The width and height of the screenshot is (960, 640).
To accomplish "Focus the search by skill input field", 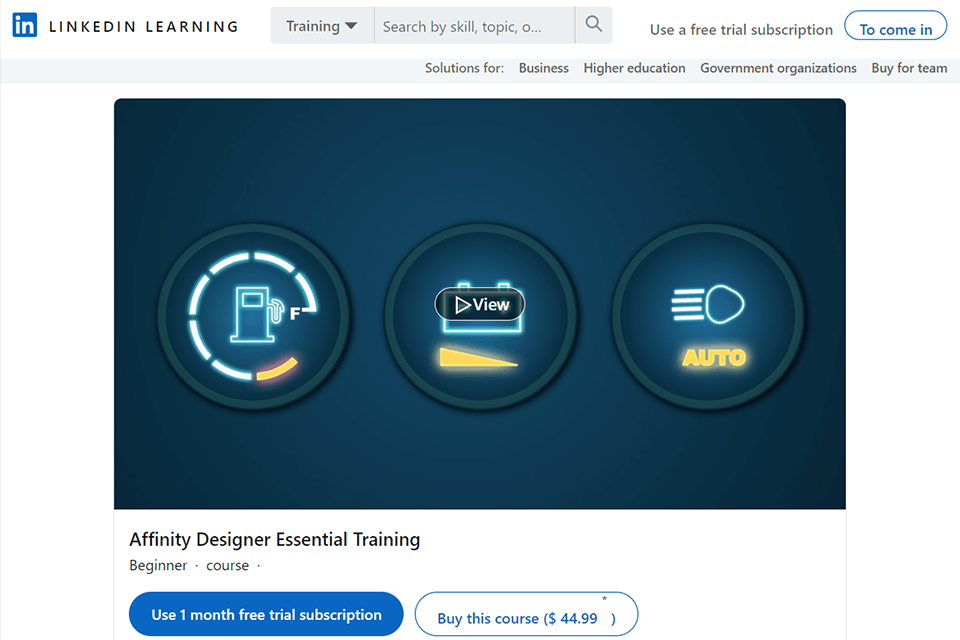I will pyautogui.click(x=474, y=26).
